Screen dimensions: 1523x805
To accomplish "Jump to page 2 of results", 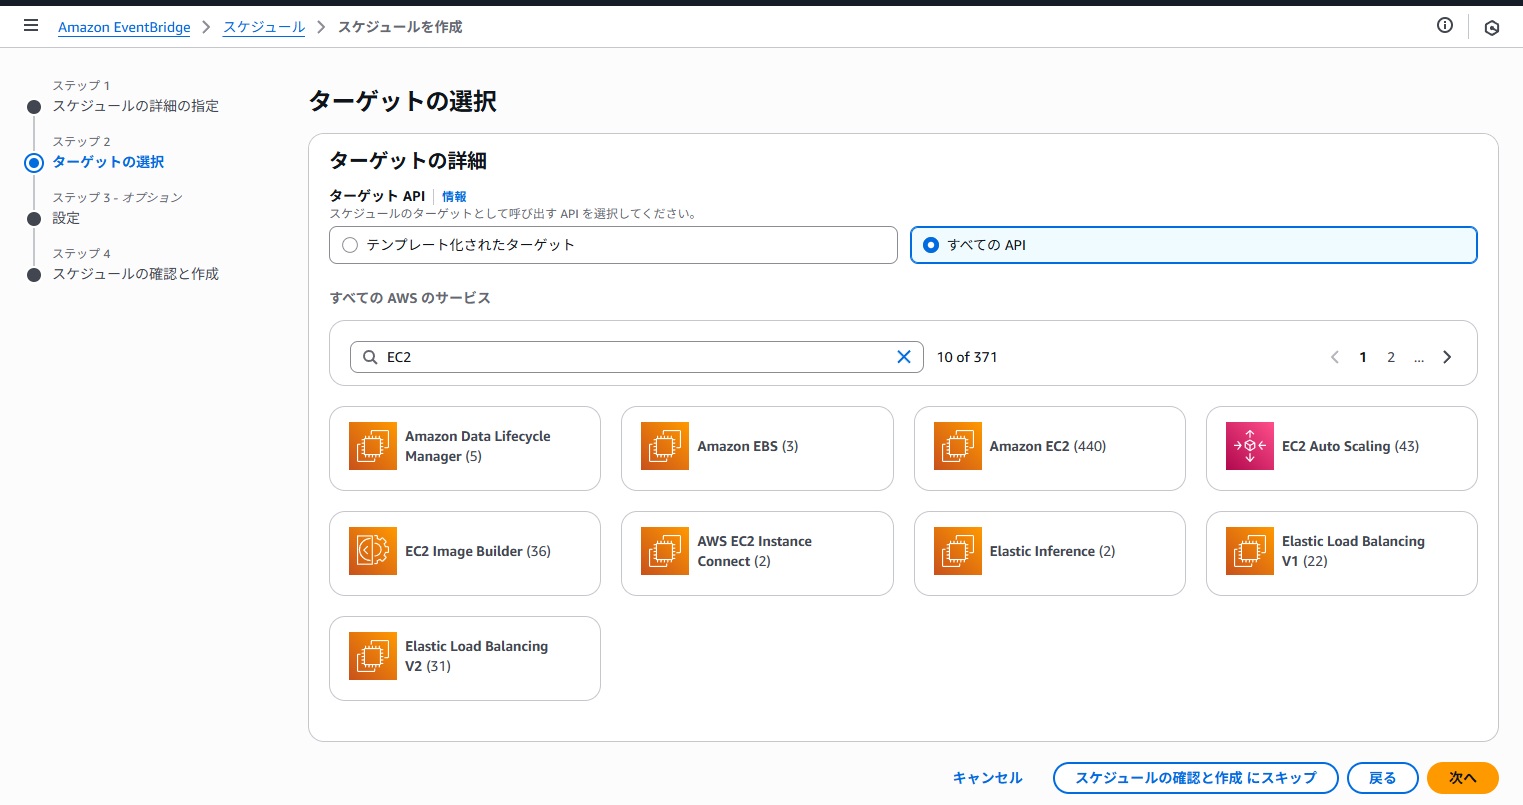I will tap(1390, 357).
